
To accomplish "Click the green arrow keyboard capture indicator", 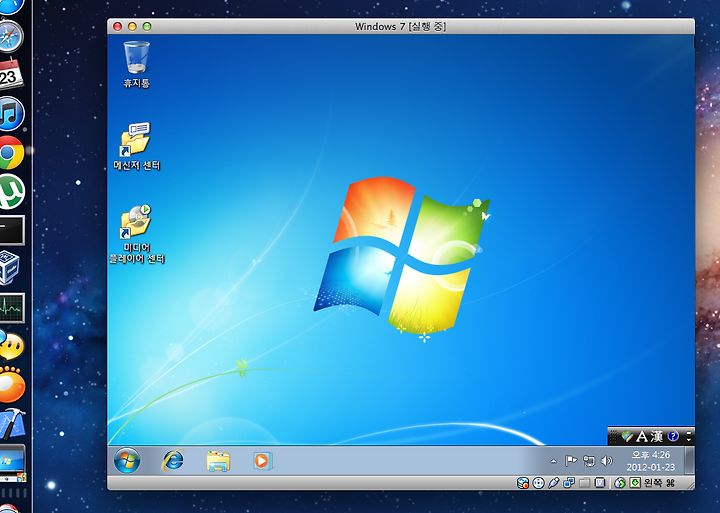I will [635, 483].
